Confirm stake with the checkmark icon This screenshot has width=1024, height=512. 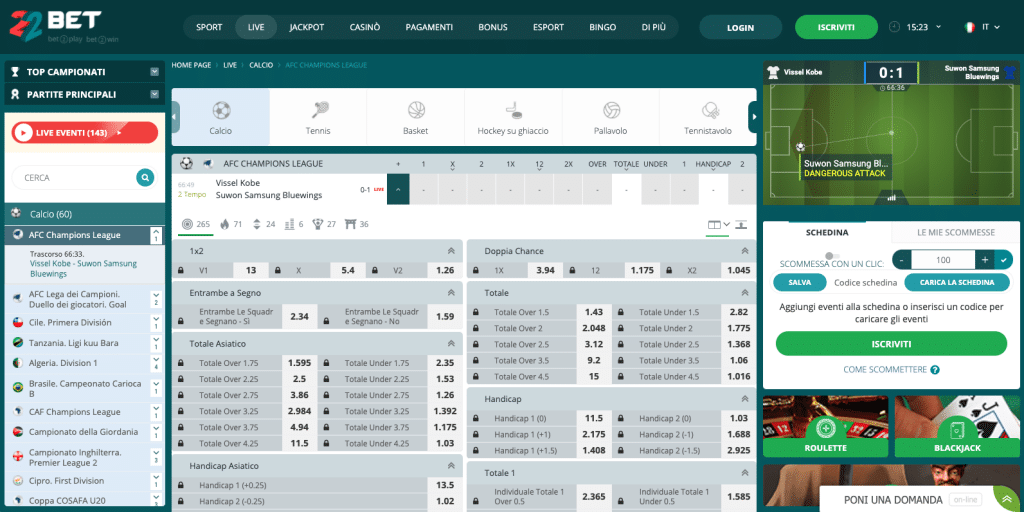(x=1002, y=260)
